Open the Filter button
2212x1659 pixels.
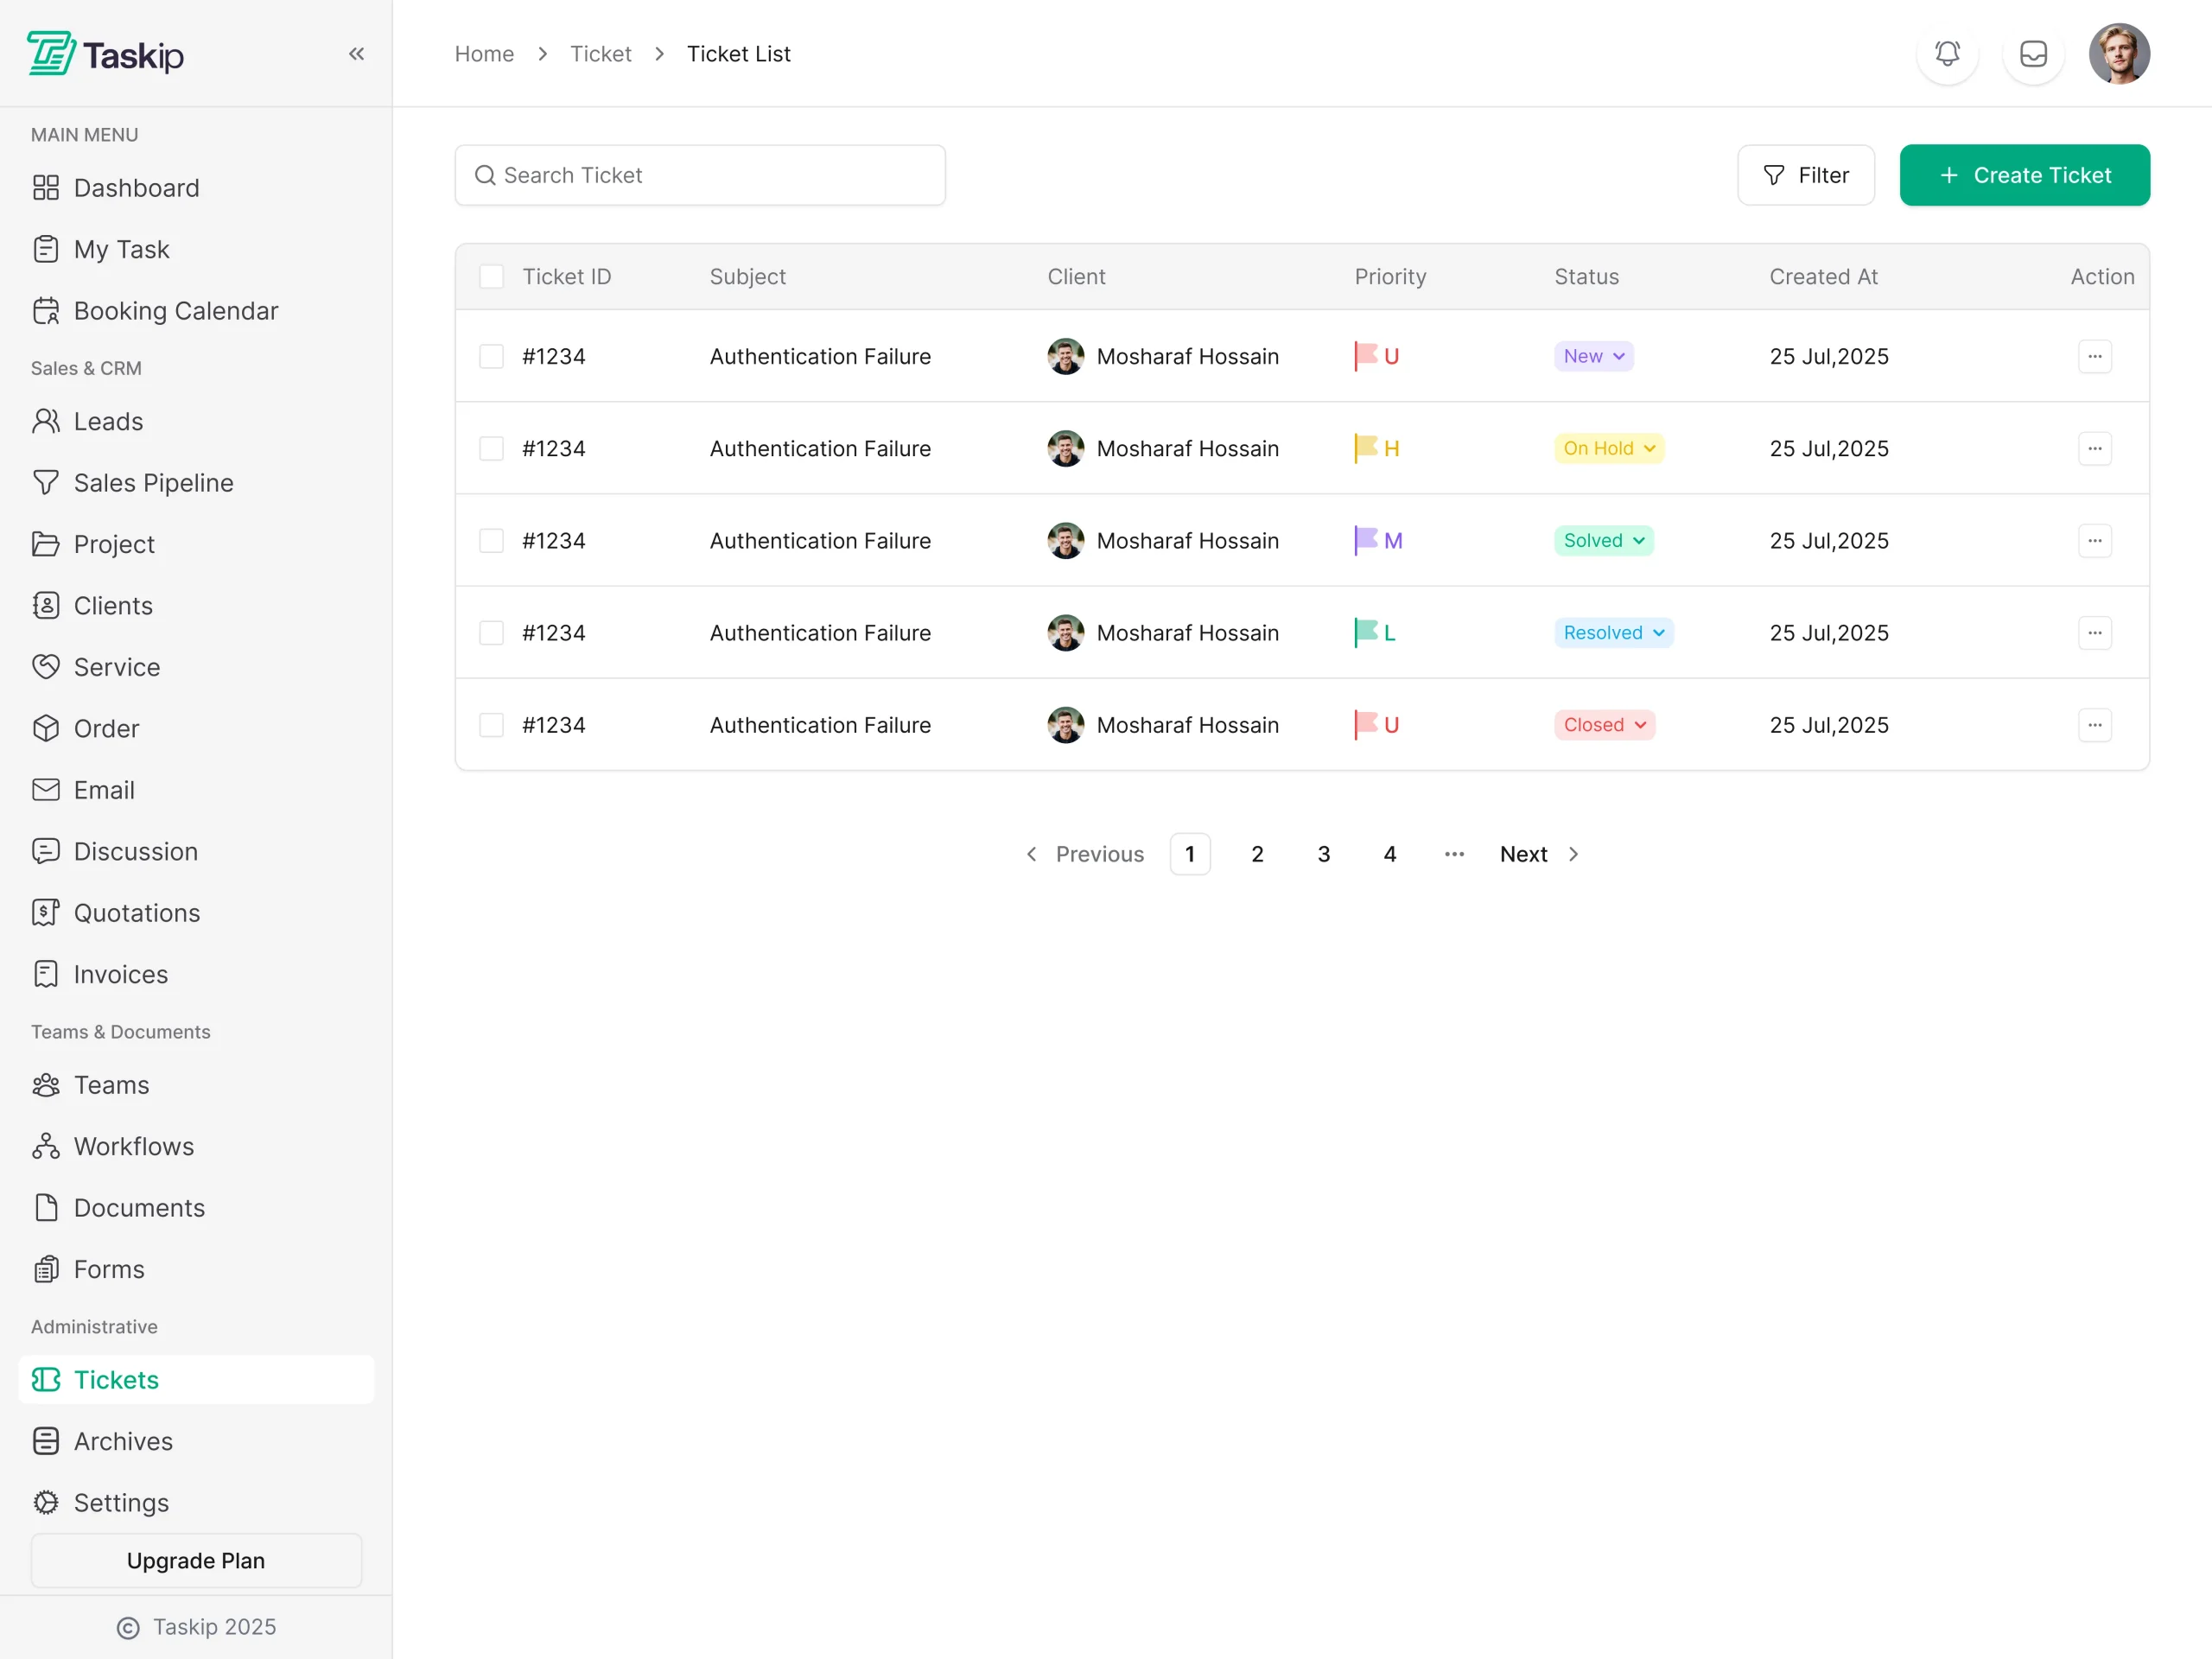(1805, 176)
